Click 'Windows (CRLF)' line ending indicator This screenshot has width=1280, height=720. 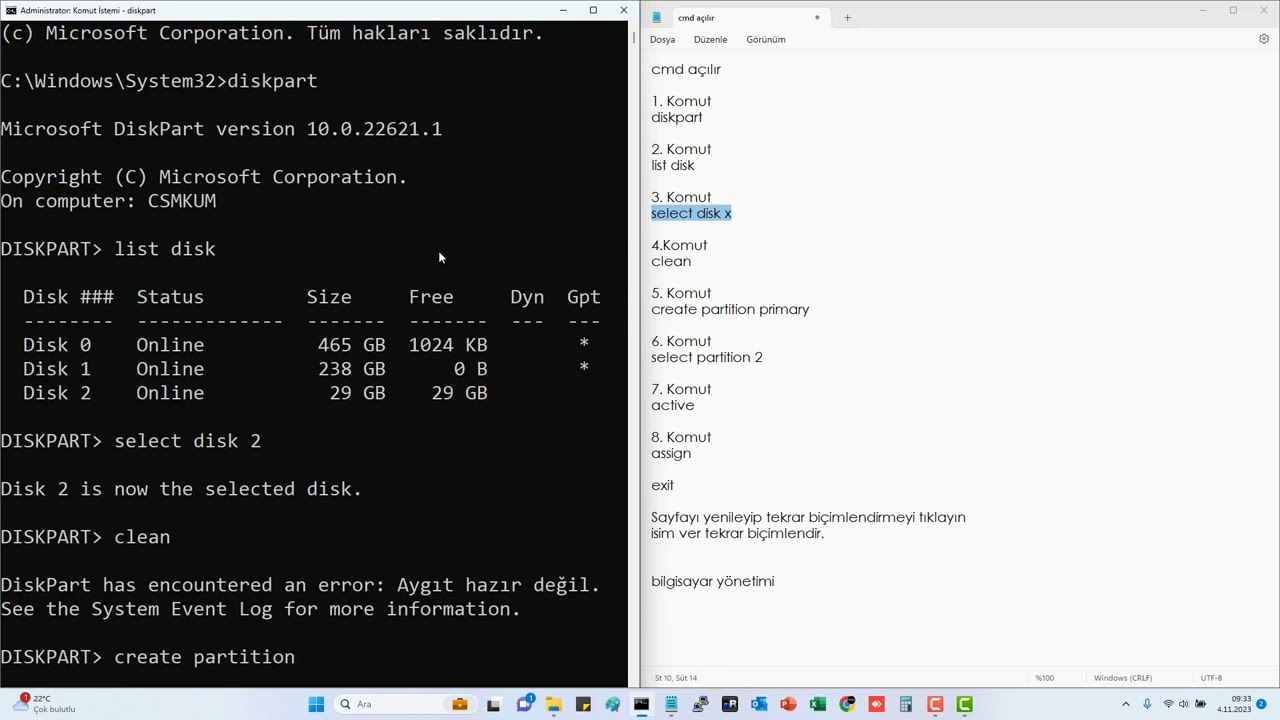point(1122,678)
